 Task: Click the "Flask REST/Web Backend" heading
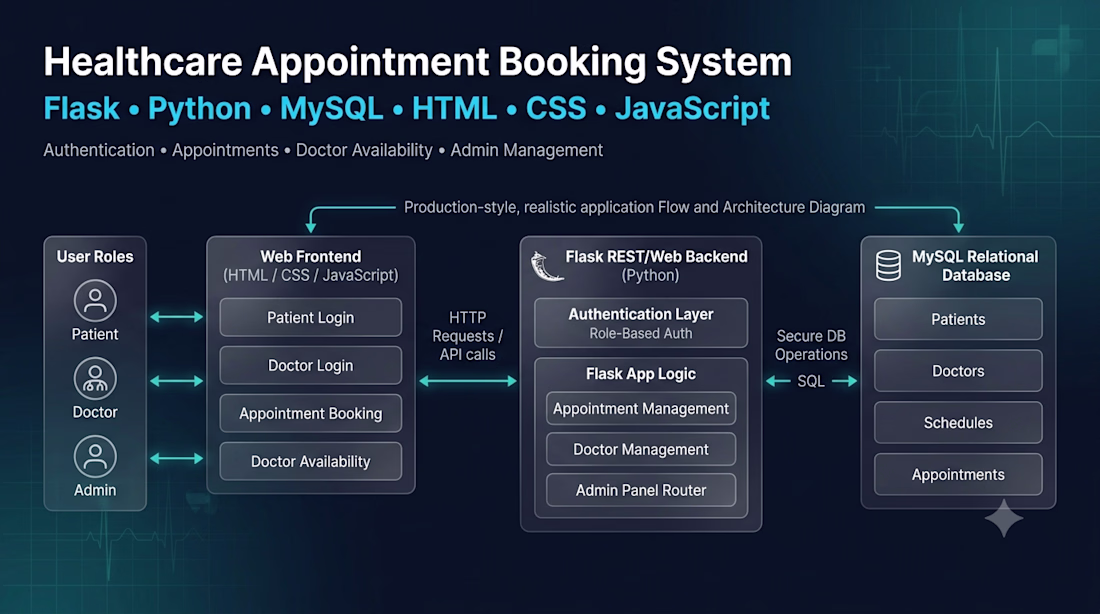pyautogui.click(x=657, y=257)
